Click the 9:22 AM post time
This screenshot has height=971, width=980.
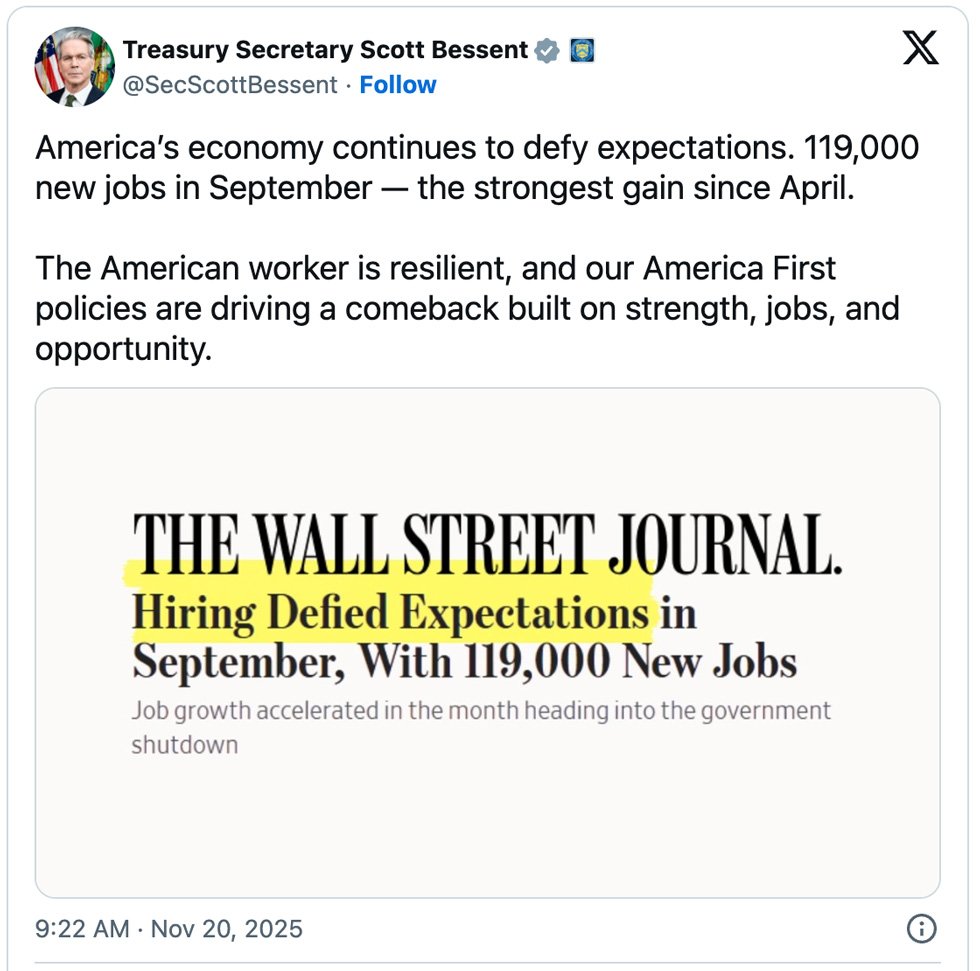coord(82,929)
